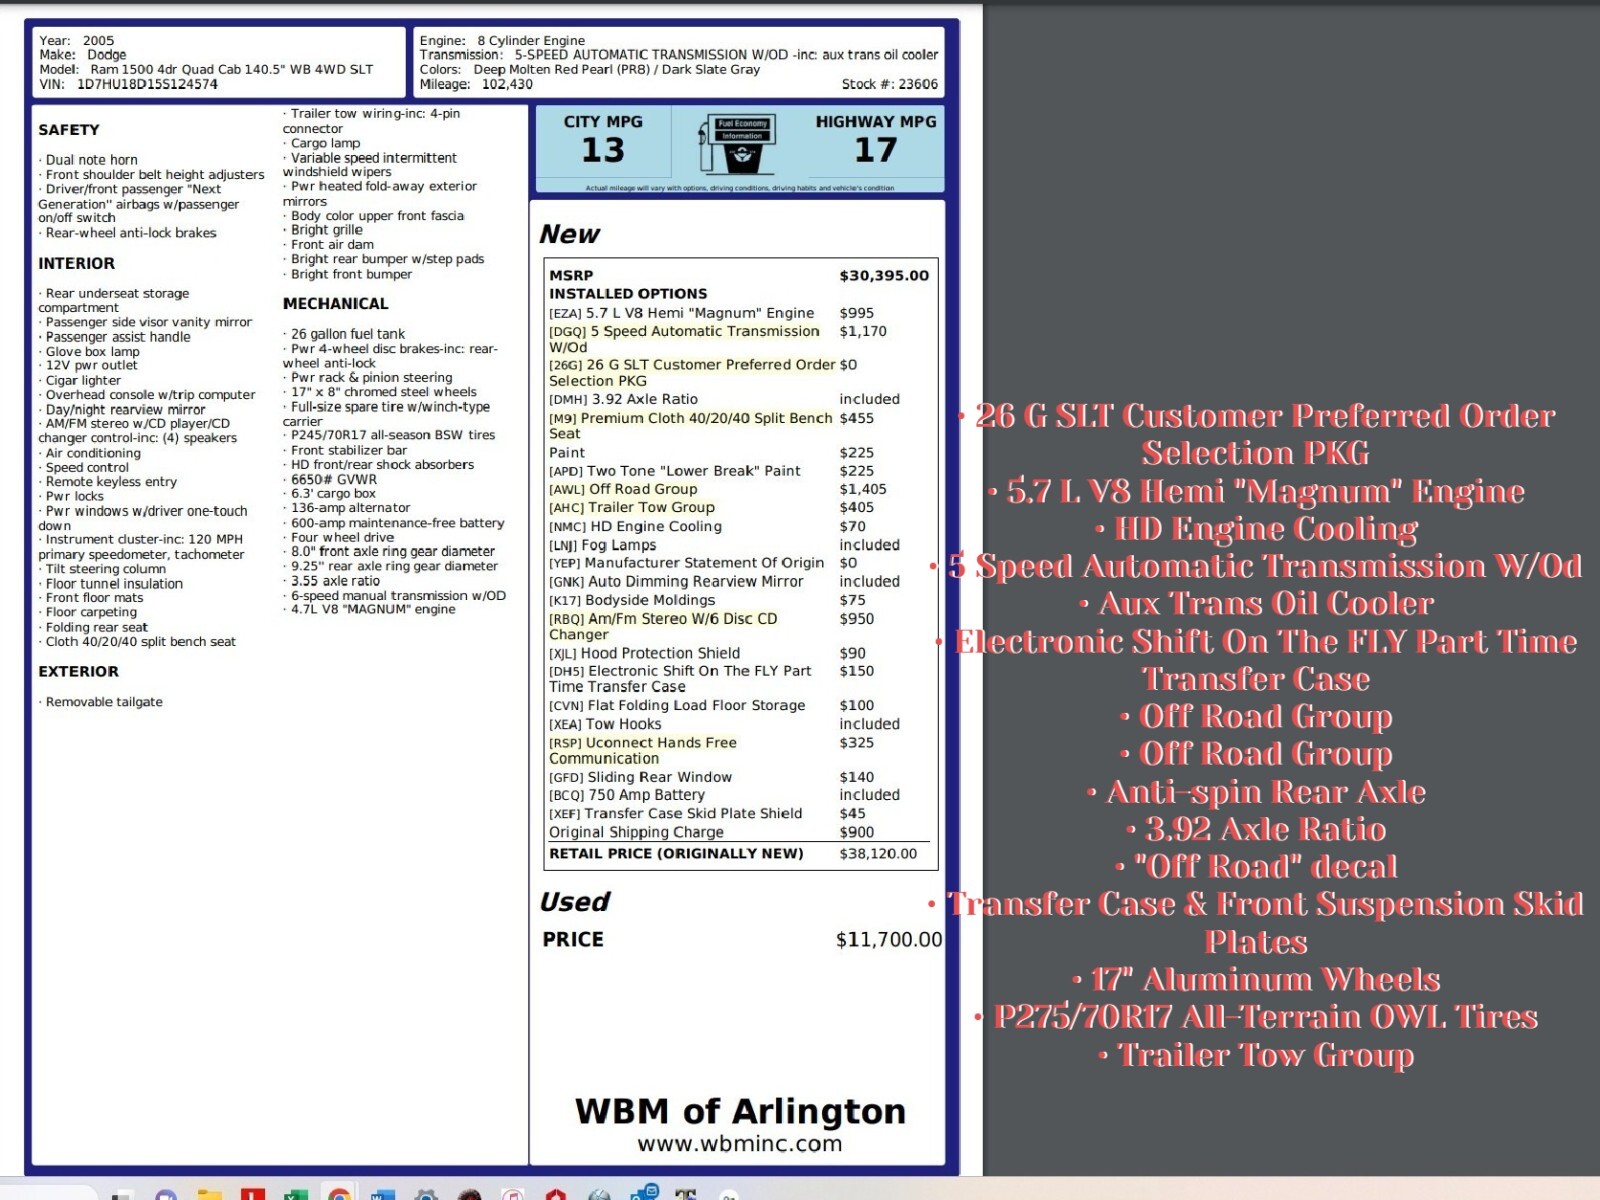Select the retail price $38,120.00
1600x1200 pixels.
pyautogui.click(x=878, y=853)
